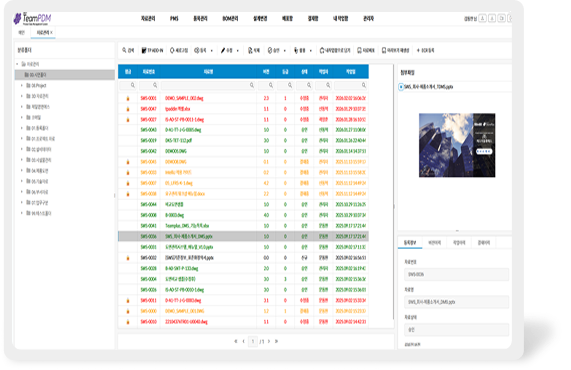
Task: Open the PMS menu
Action: tap(174, 19)
